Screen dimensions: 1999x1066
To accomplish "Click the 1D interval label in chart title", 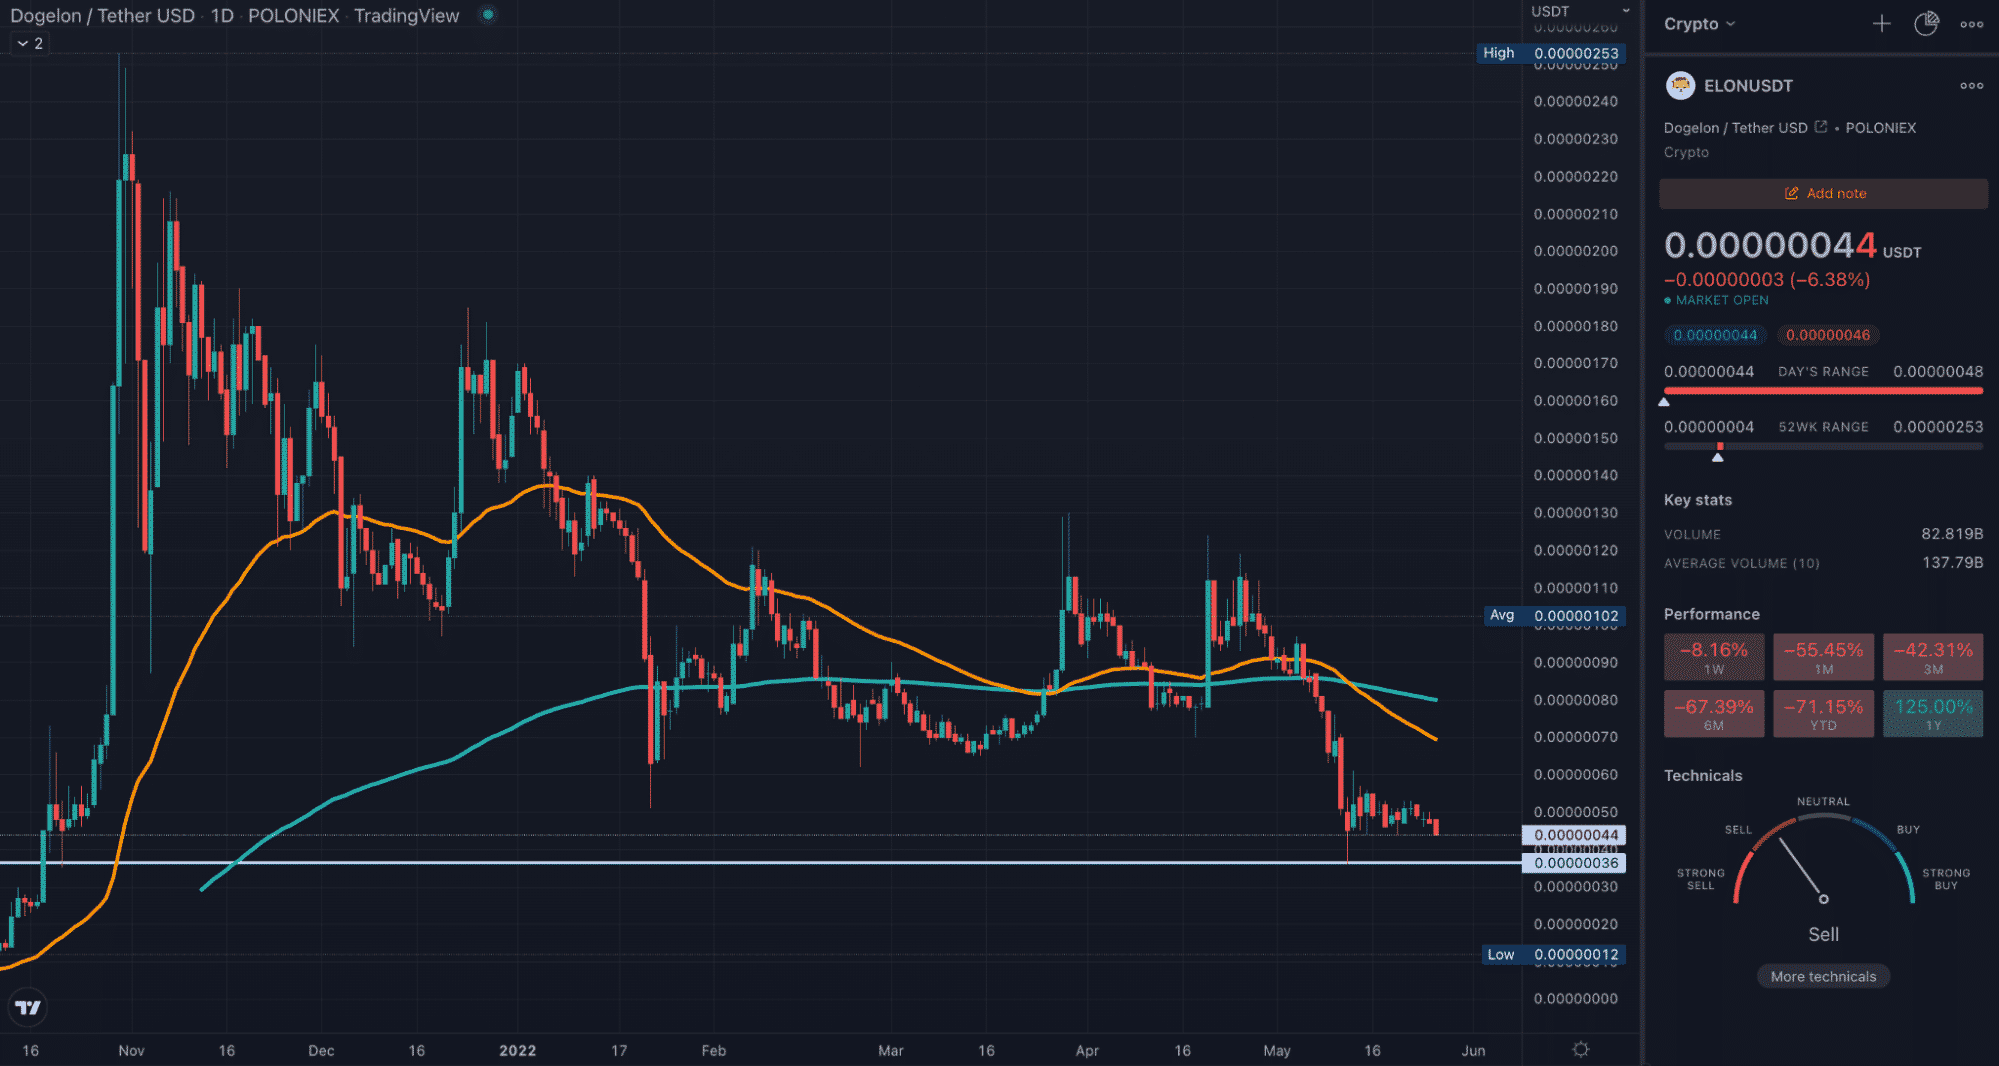I will click(222, 15).
